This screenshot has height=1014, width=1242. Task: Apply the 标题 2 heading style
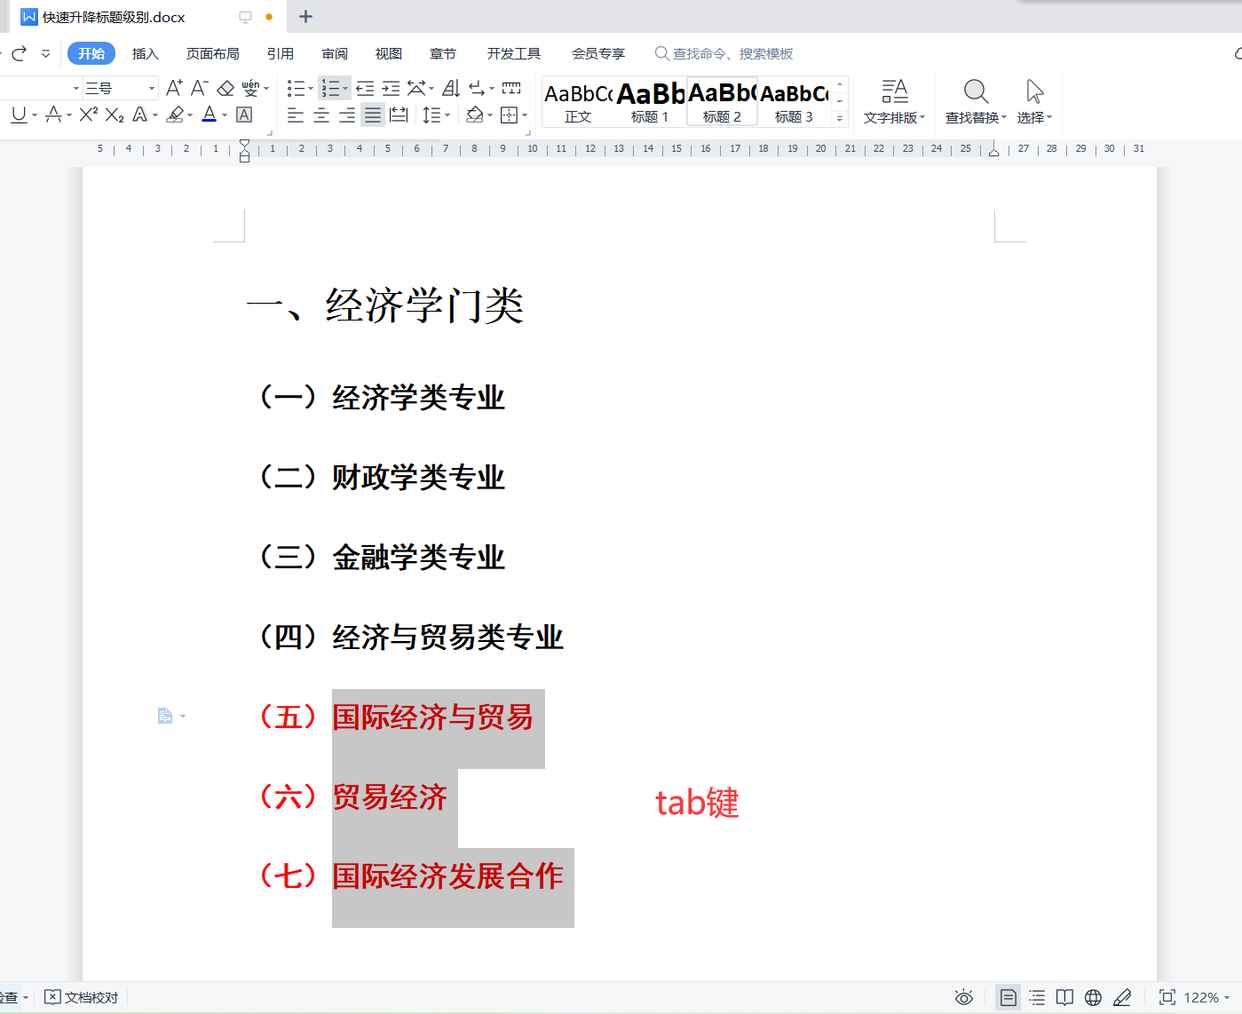(720, 100)
